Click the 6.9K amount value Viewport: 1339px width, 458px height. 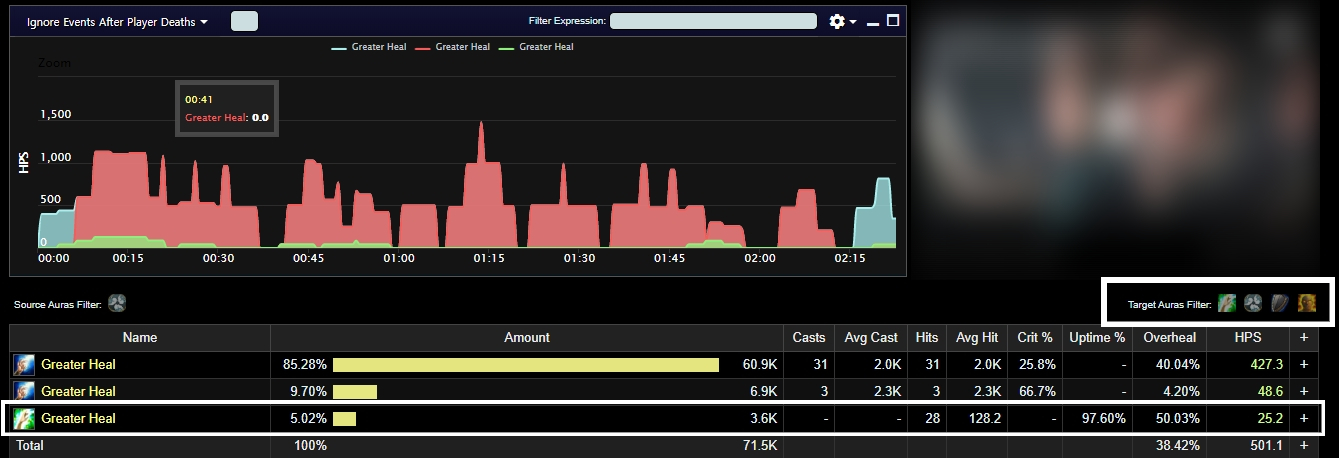765,391
